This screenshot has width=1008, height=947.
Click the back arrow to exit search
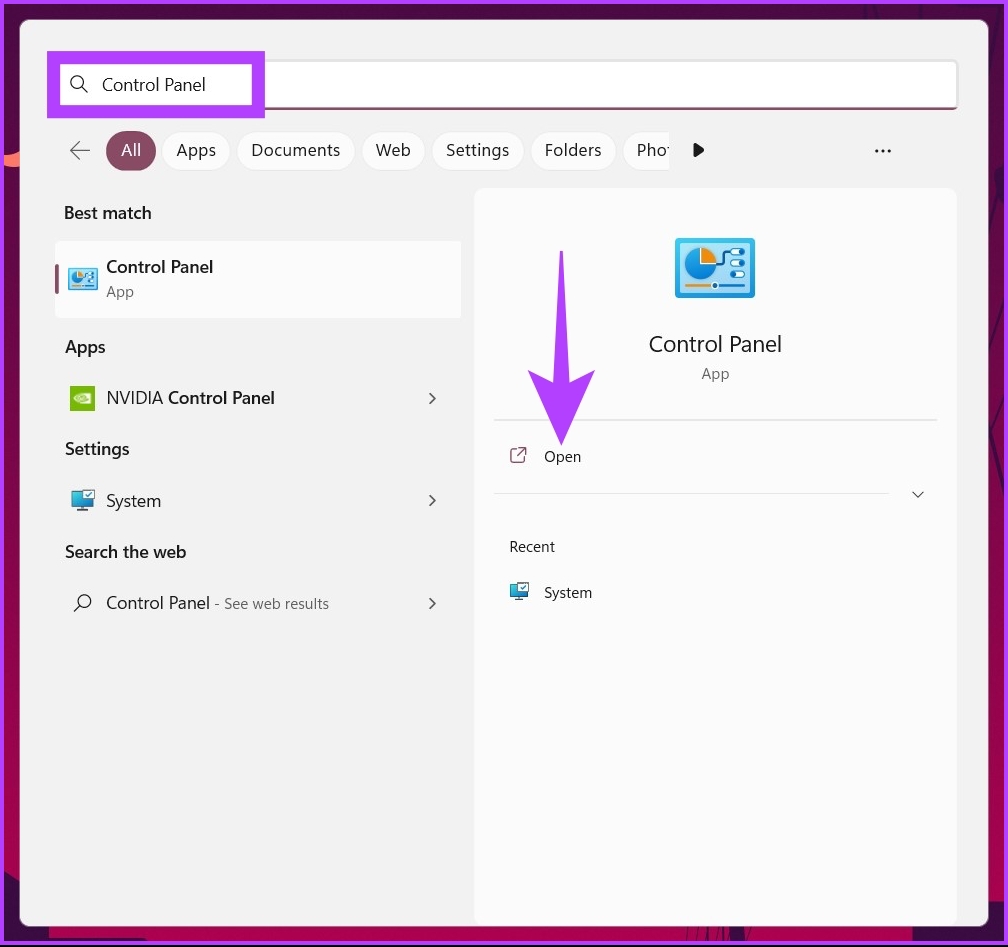[79, 150]
